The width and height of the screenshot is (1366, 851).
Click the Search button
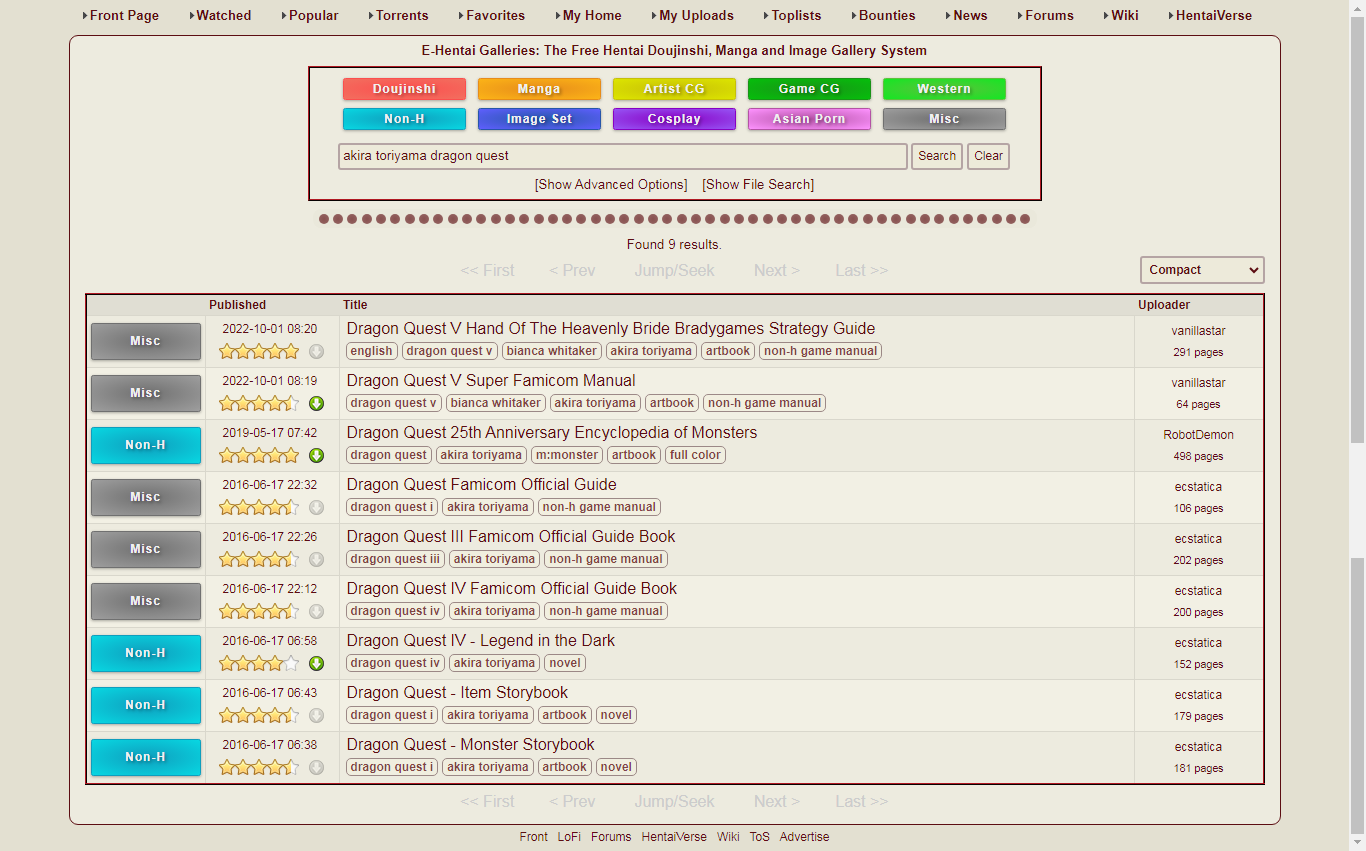(x=937, y=156)
